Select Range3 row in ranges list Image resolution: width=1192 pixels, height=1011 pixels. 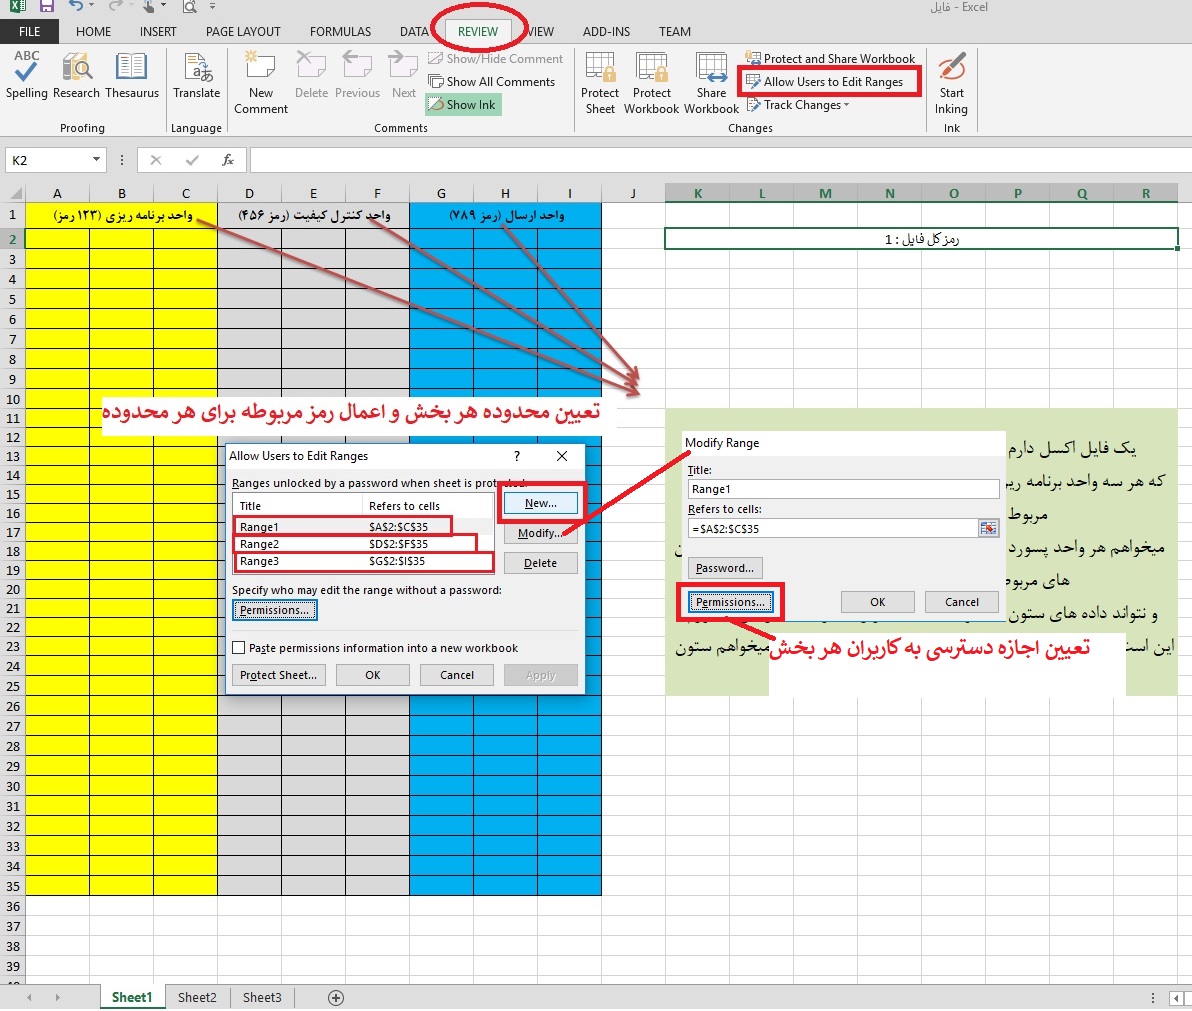coord(363,562)
